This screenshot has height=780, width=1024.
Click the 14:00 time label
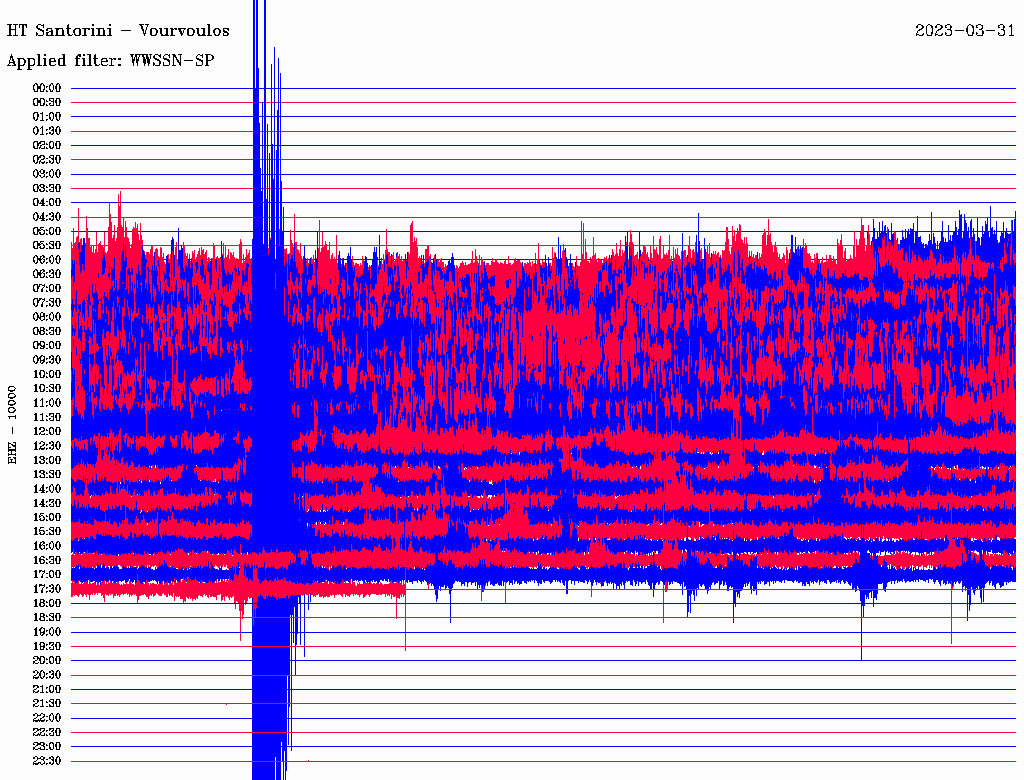[47, 489]
